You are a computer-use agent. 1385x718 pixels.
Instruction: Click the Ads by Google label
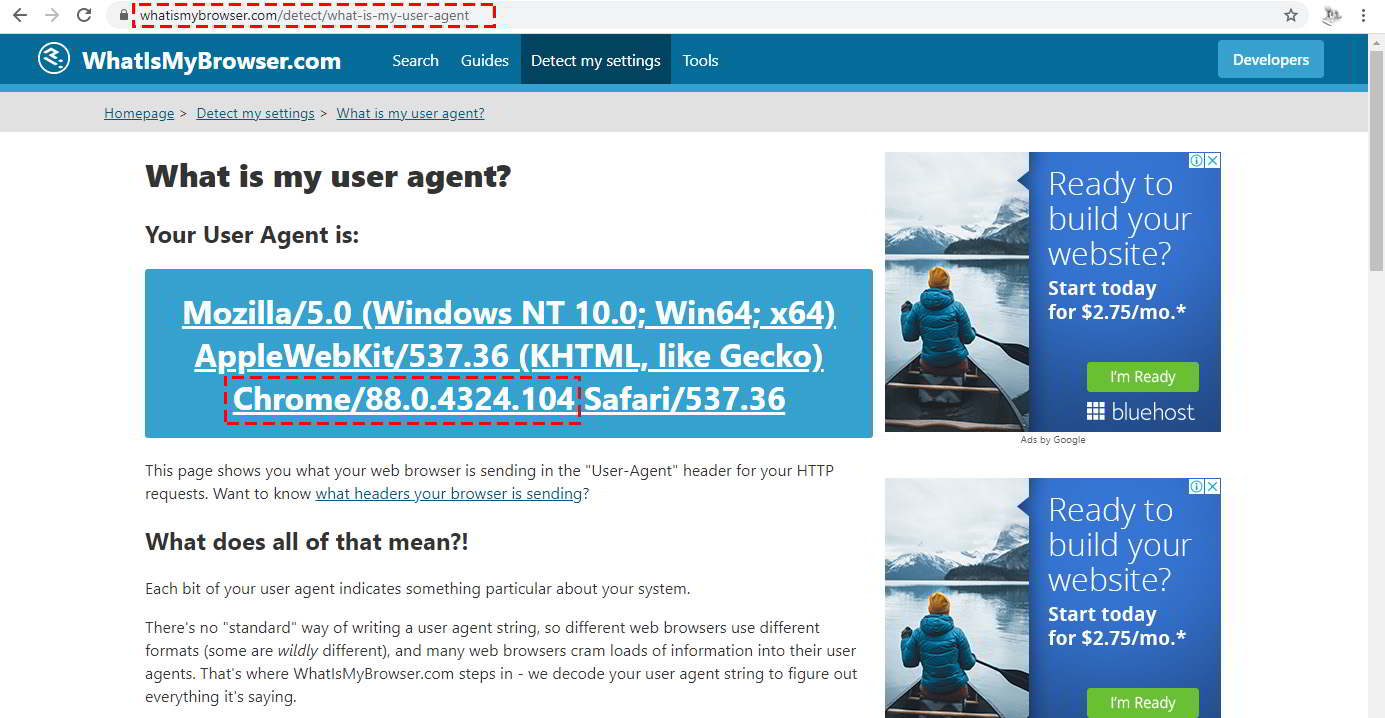(x=1053, y=440)
